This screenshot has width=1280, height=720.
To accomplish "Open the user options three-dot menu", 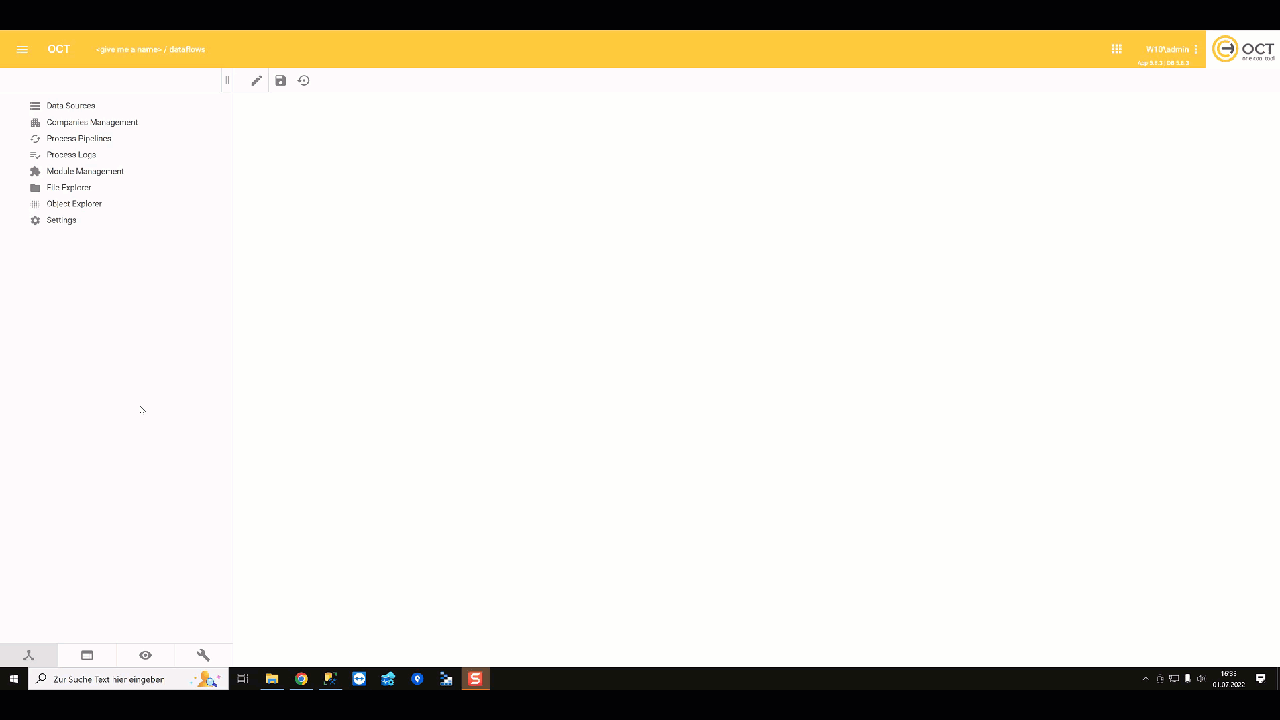I will pyautogui.click(x=1196, y=49).
